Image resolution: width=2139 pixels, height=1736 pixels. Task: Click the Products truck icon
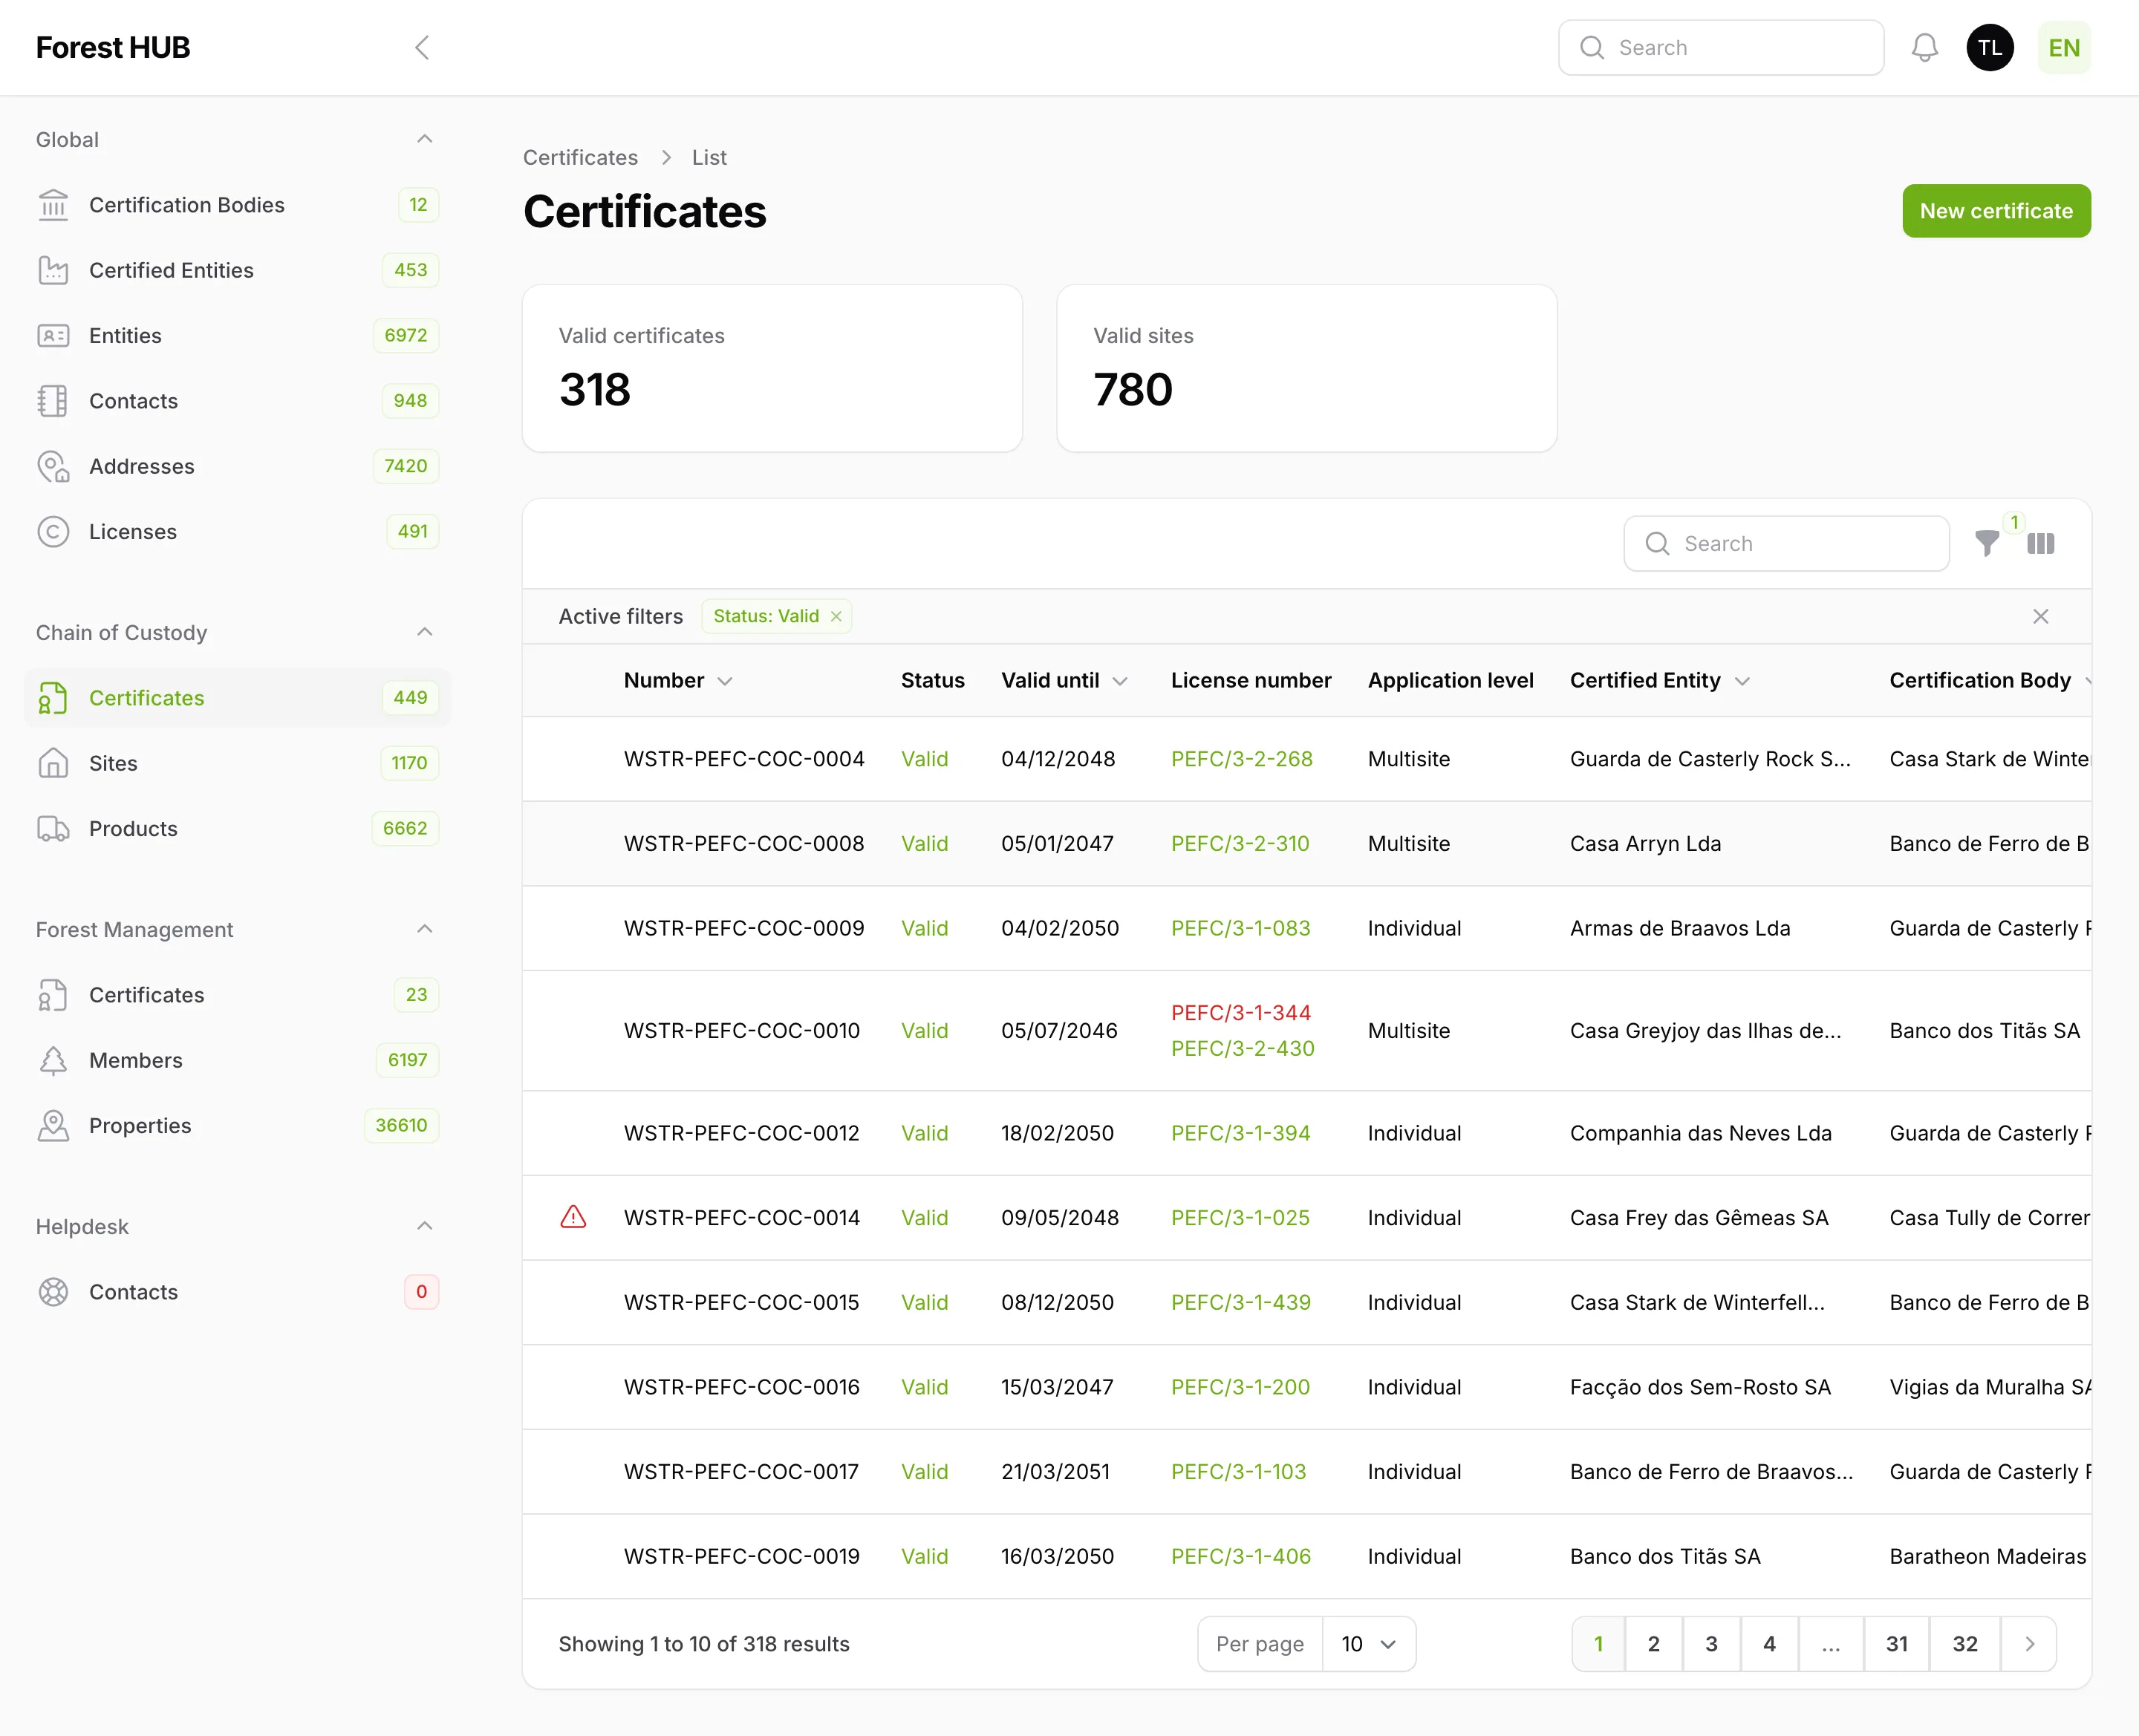click(x=53, y=829)
